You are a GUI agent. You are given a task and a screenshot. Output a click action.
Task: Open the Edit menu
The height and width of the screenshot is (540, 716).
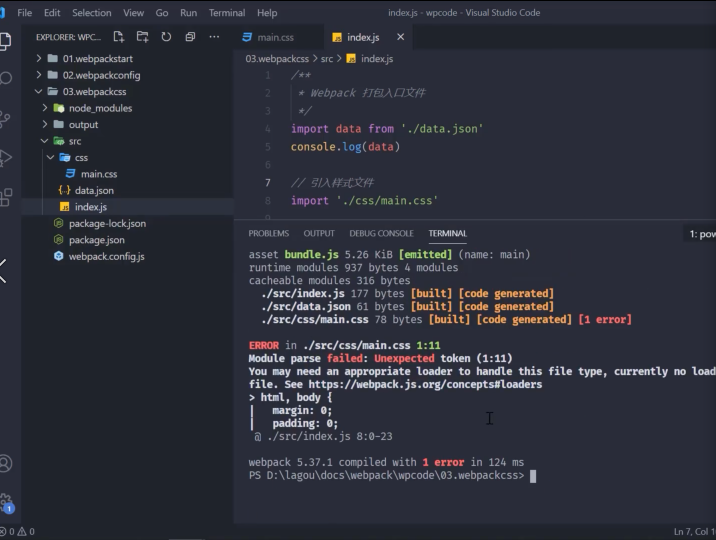(x=52, y=13)
